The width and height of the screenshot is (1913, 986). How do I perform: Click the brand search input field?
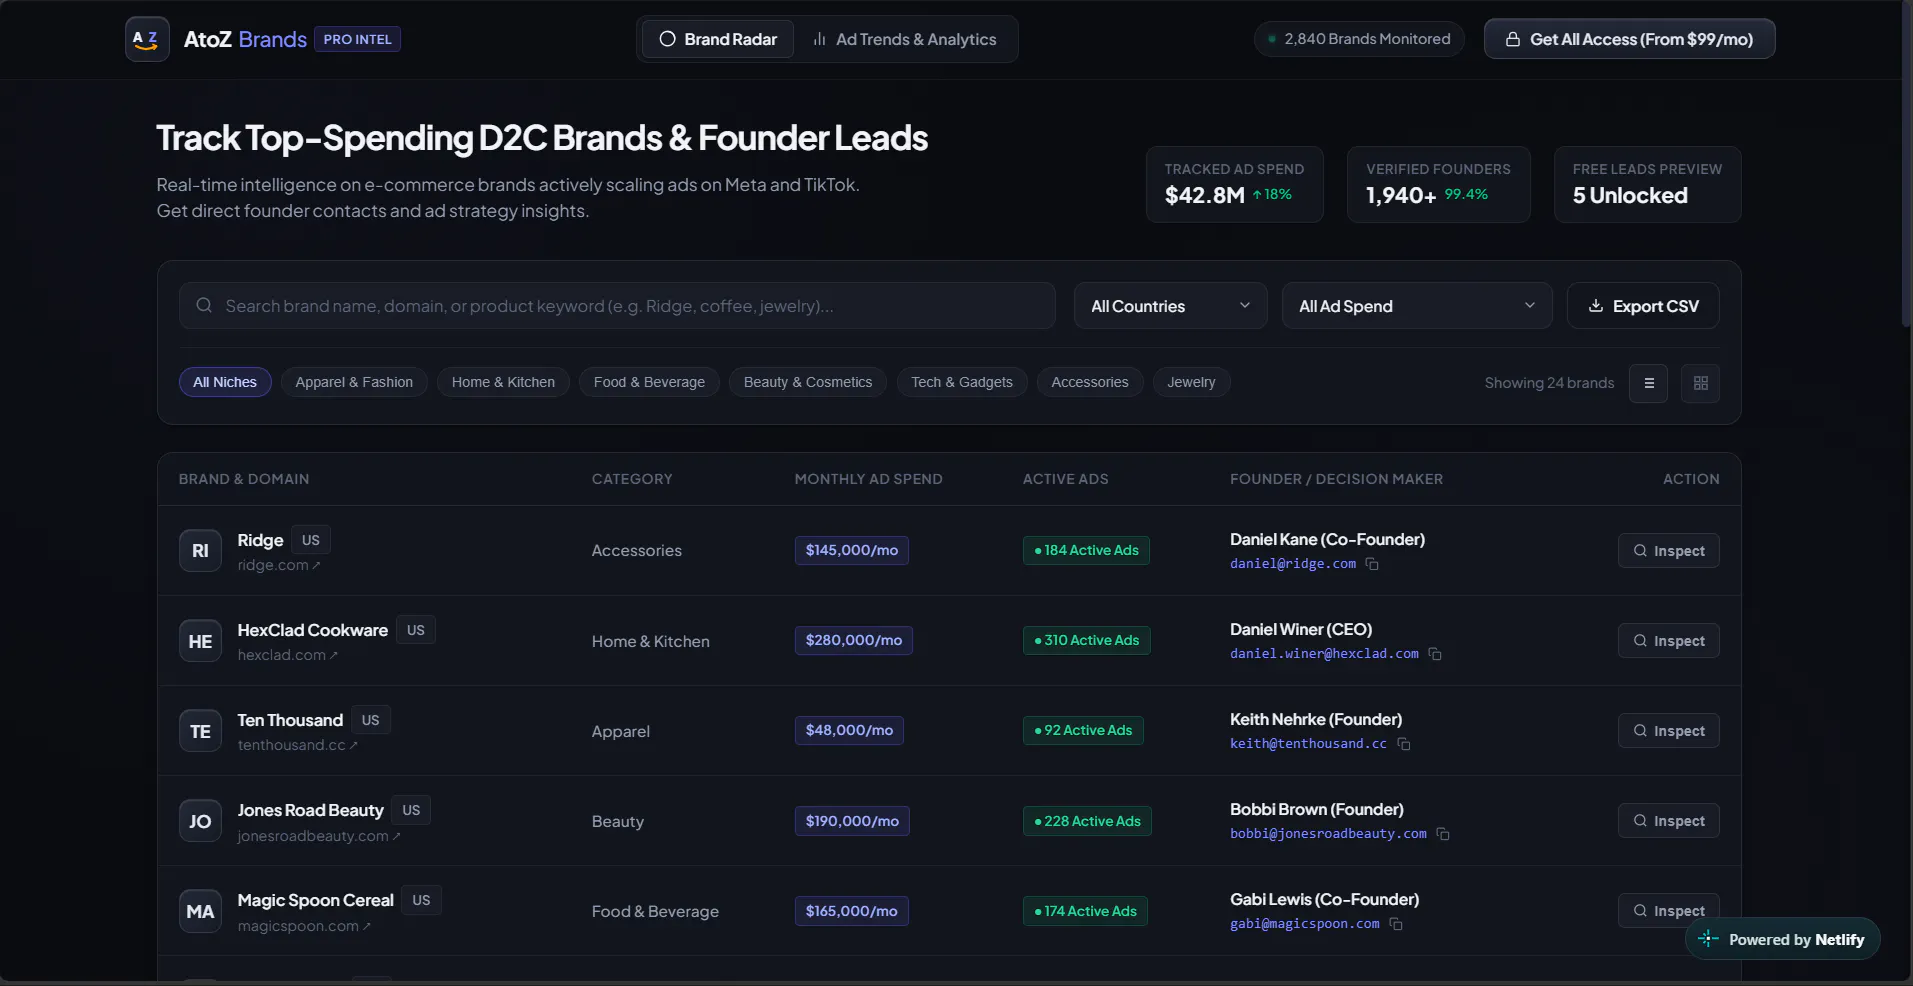tap(617, 306)
